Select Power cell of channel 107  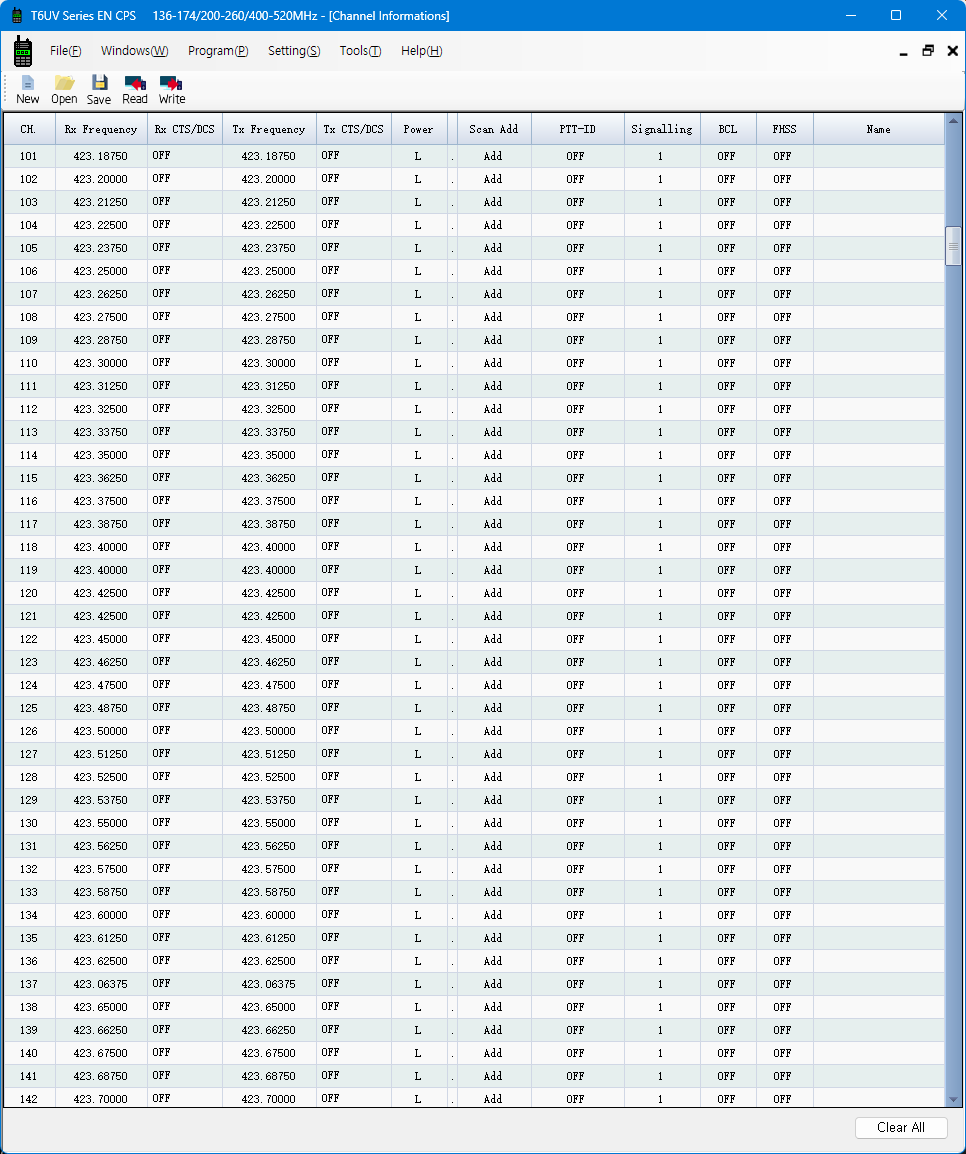click(x=418, y=294)
